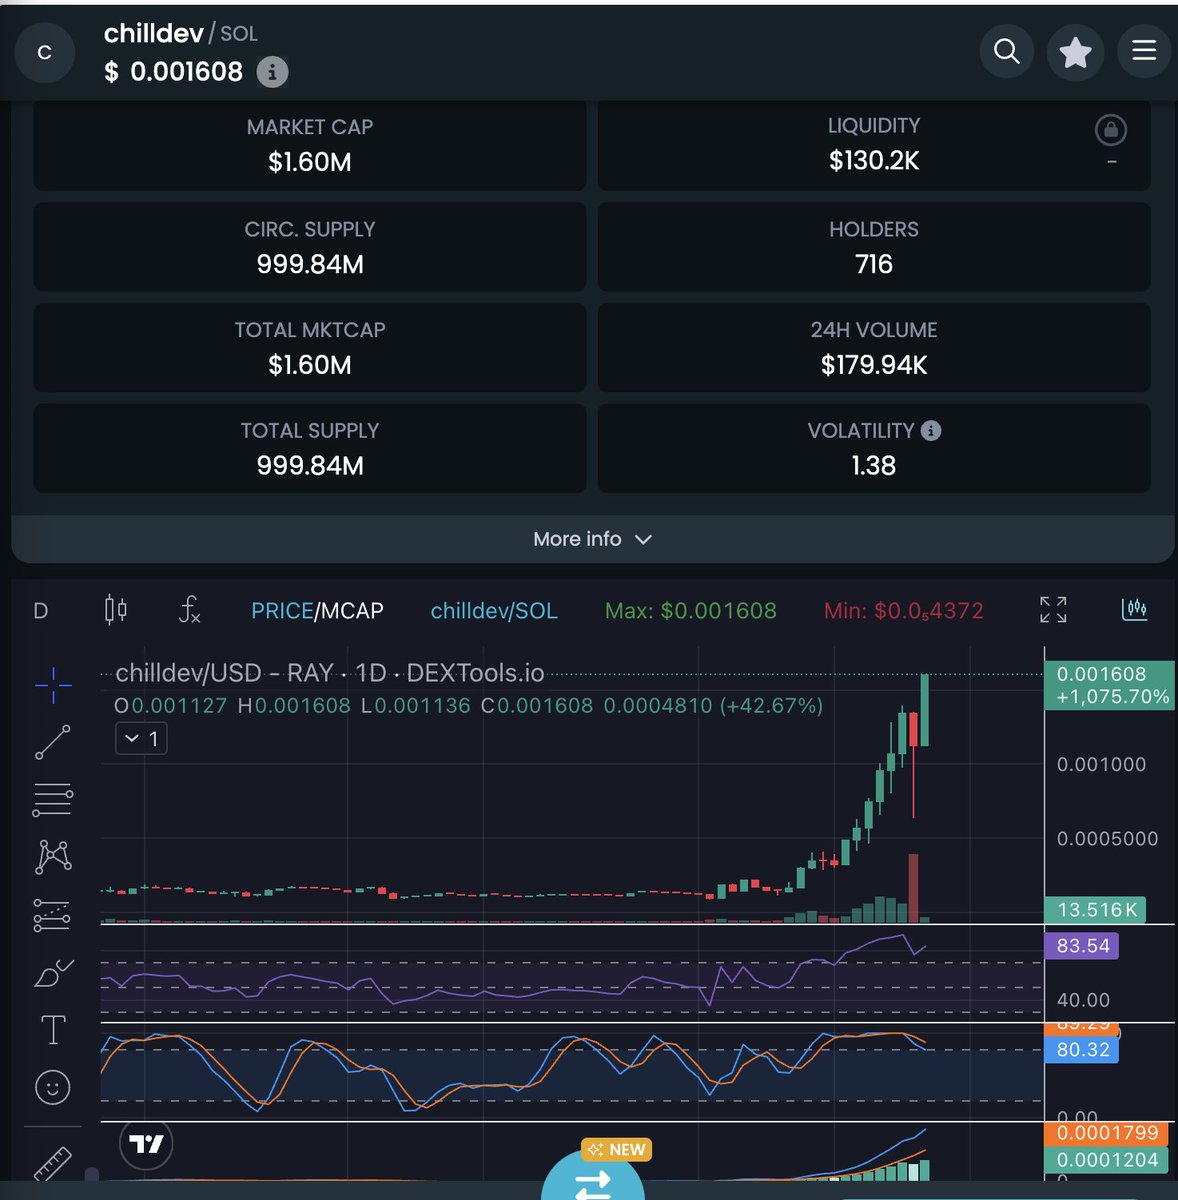Open the emoji icons tool
This screenshot has width=1178, height=1200.
[53, 1087]
